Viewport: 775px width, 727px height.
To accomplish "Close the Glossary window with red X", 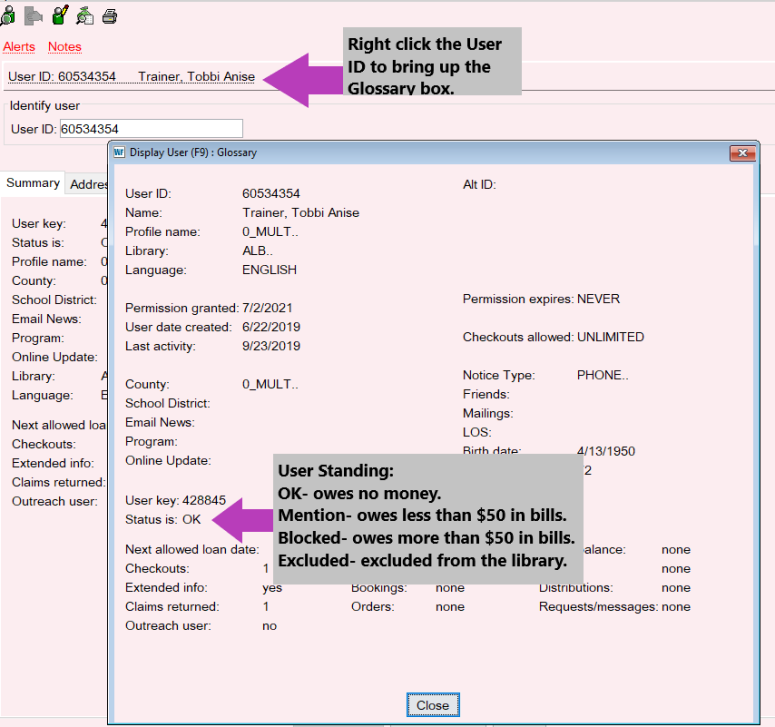I will [x=742, y=153].
